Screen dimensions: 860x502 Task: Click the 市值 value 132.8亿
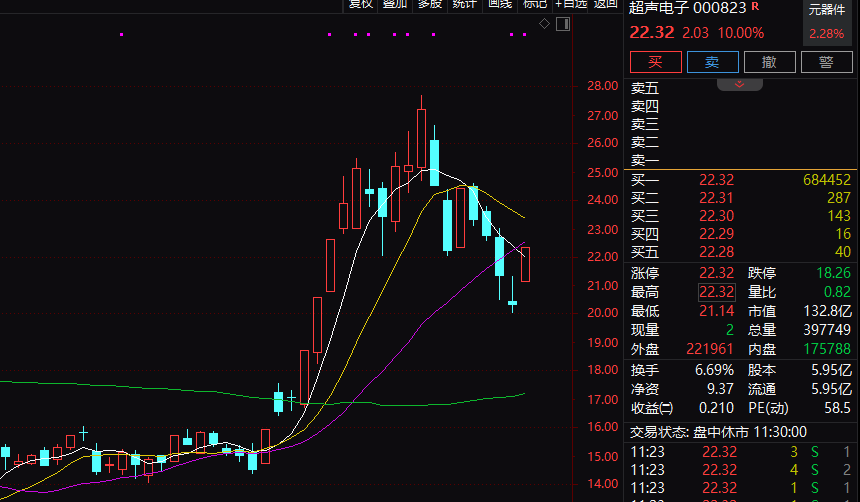(x=828, y=312)
